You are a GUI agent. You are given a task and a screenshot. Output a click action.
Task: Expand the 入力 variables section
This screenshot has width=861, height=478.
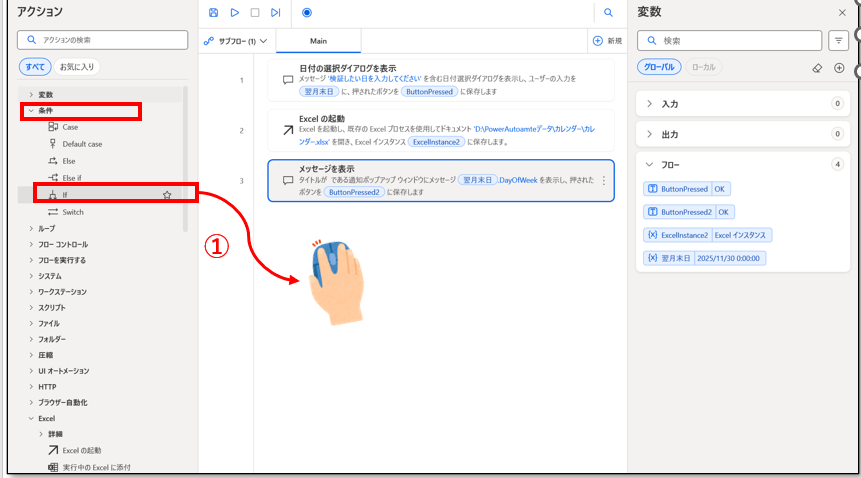pyautogui.click(x=649, y=103)
